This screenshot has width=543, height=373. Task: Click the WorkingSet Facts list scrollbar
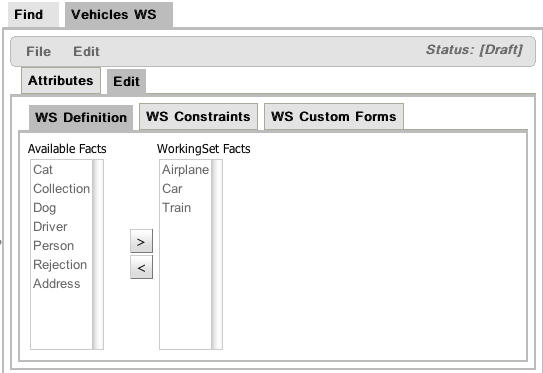coord(217,255)
